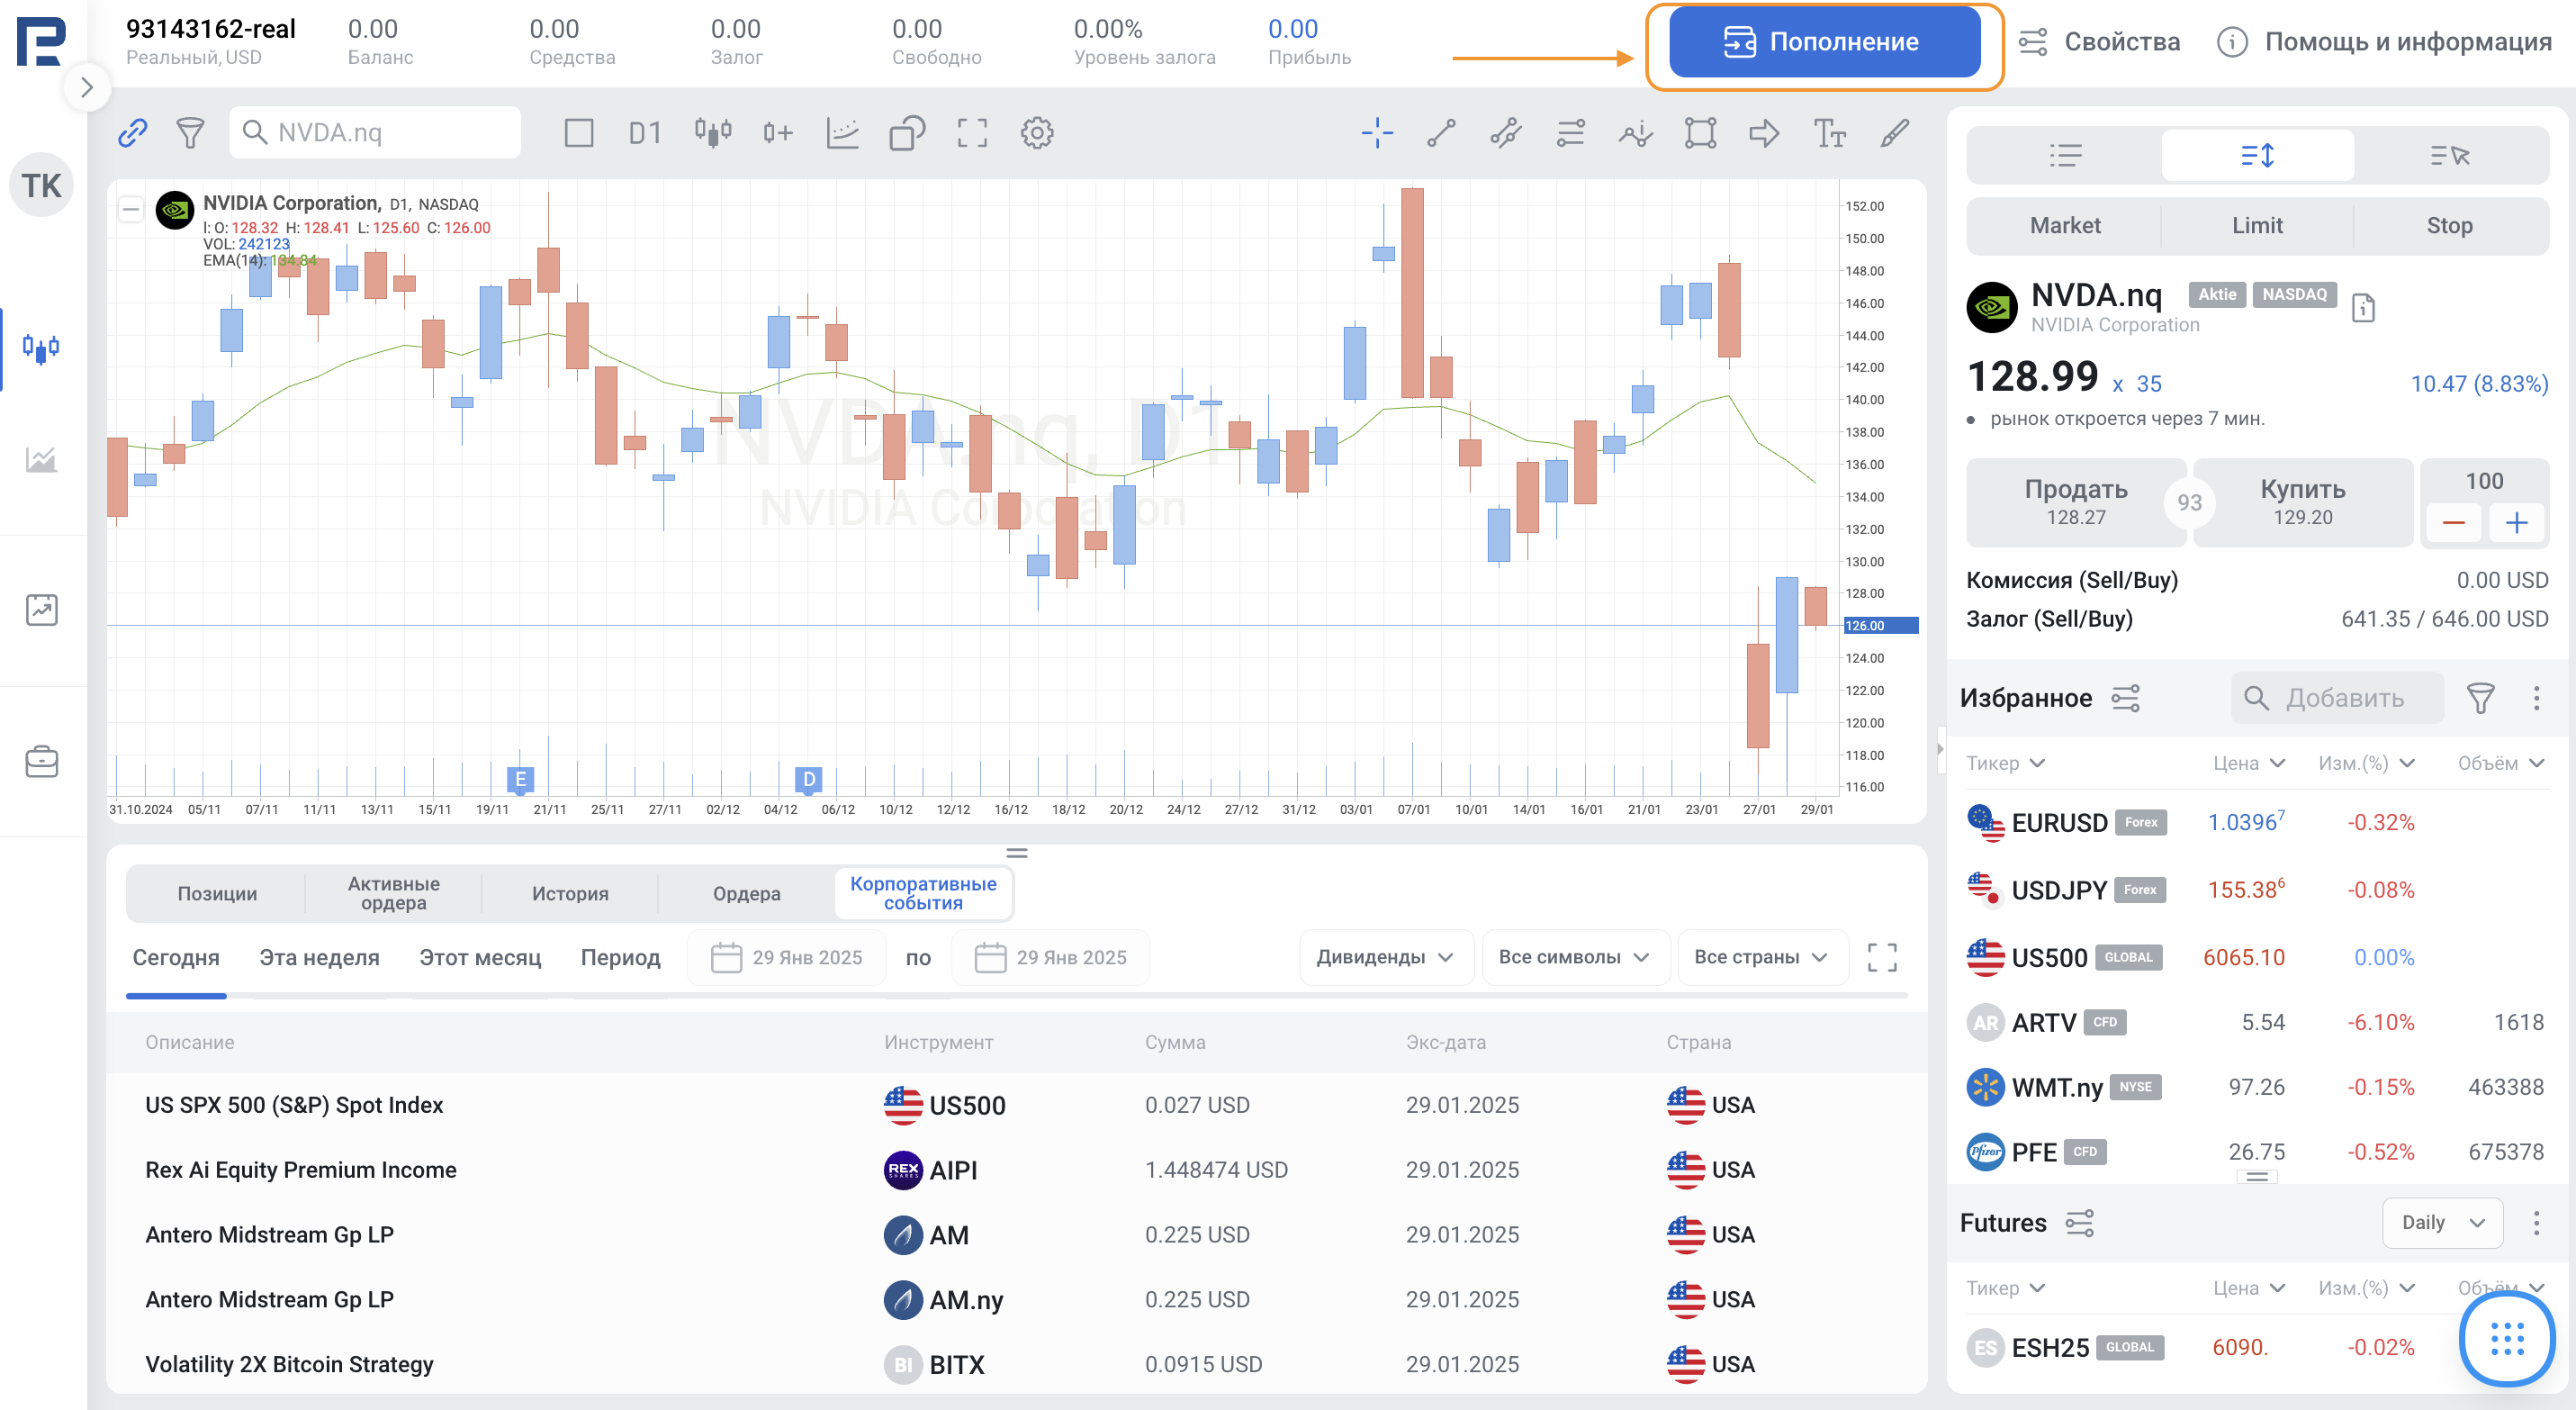This screenshot has height=1410, width=2576.
Task: Select the crosshair cursor tool
Action: [x=1377, y=133]
